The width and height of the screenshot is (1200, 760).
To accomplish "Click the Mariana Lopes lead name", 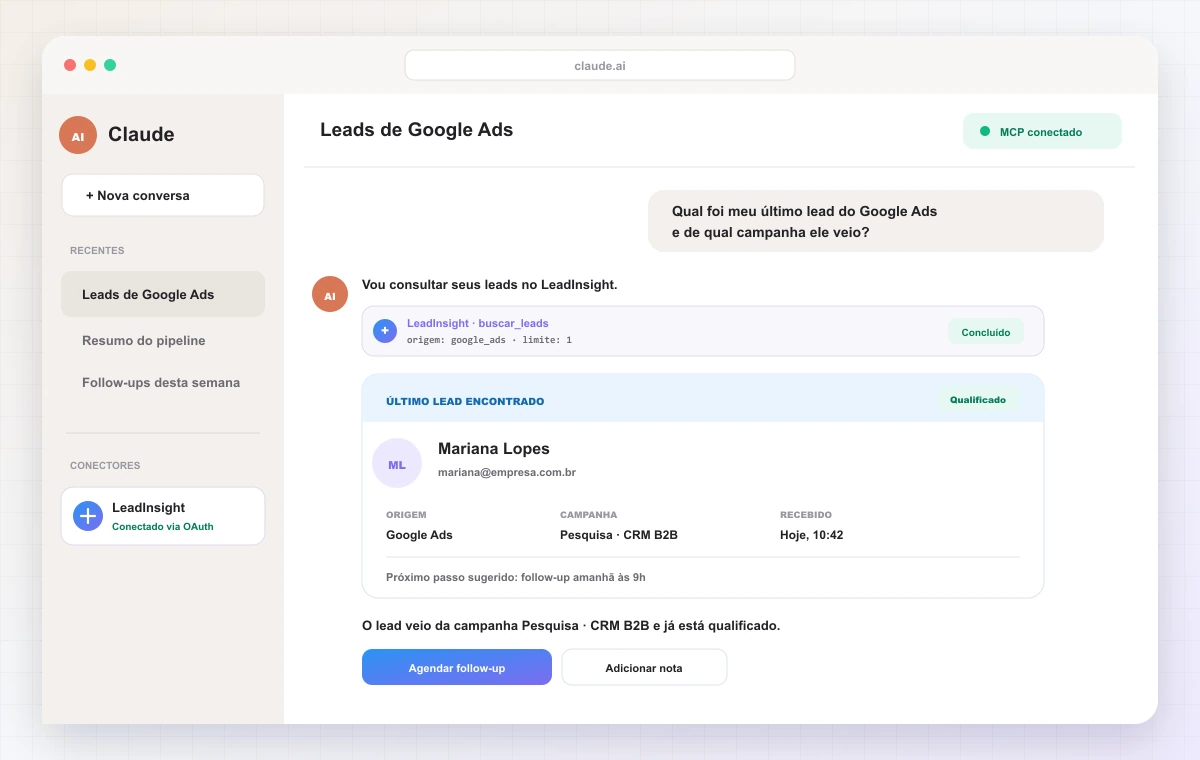I will click(x=494, y=449).
